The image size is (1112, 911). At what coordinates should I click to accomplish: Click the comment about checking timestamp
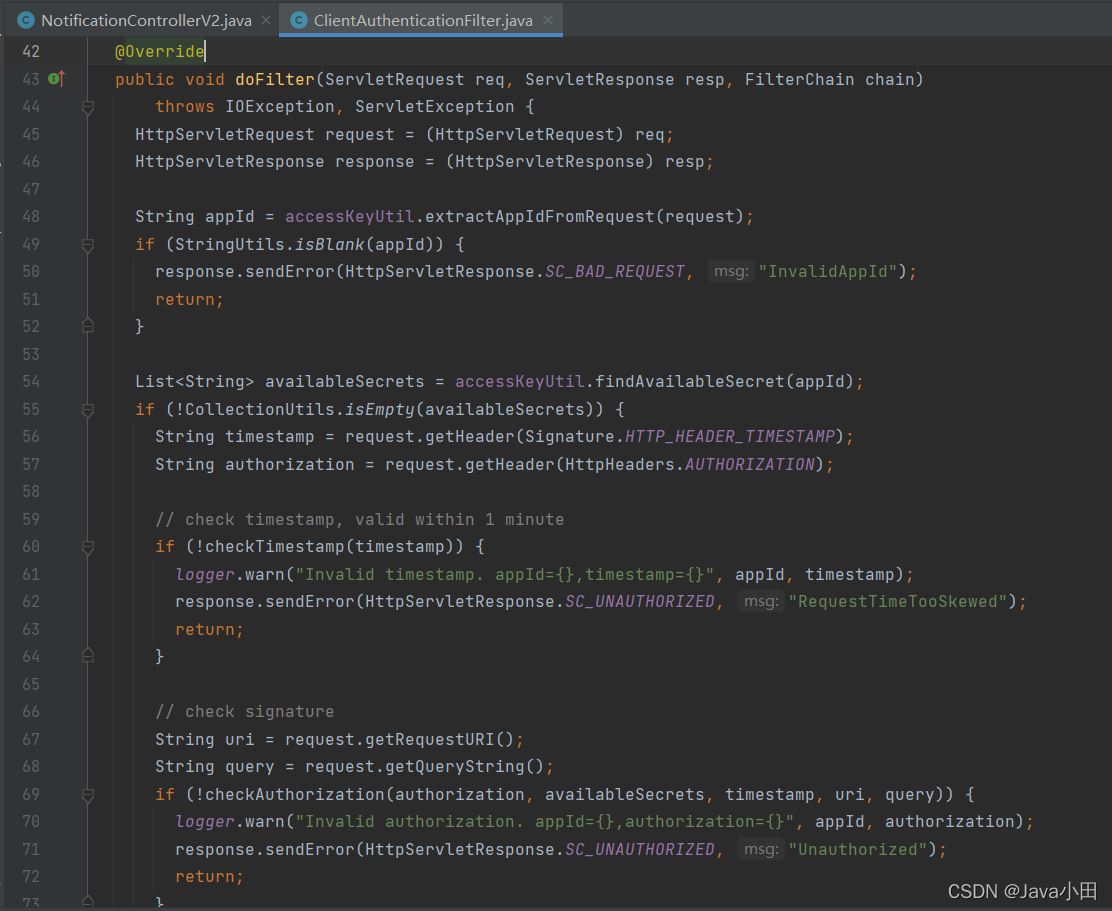360,520
